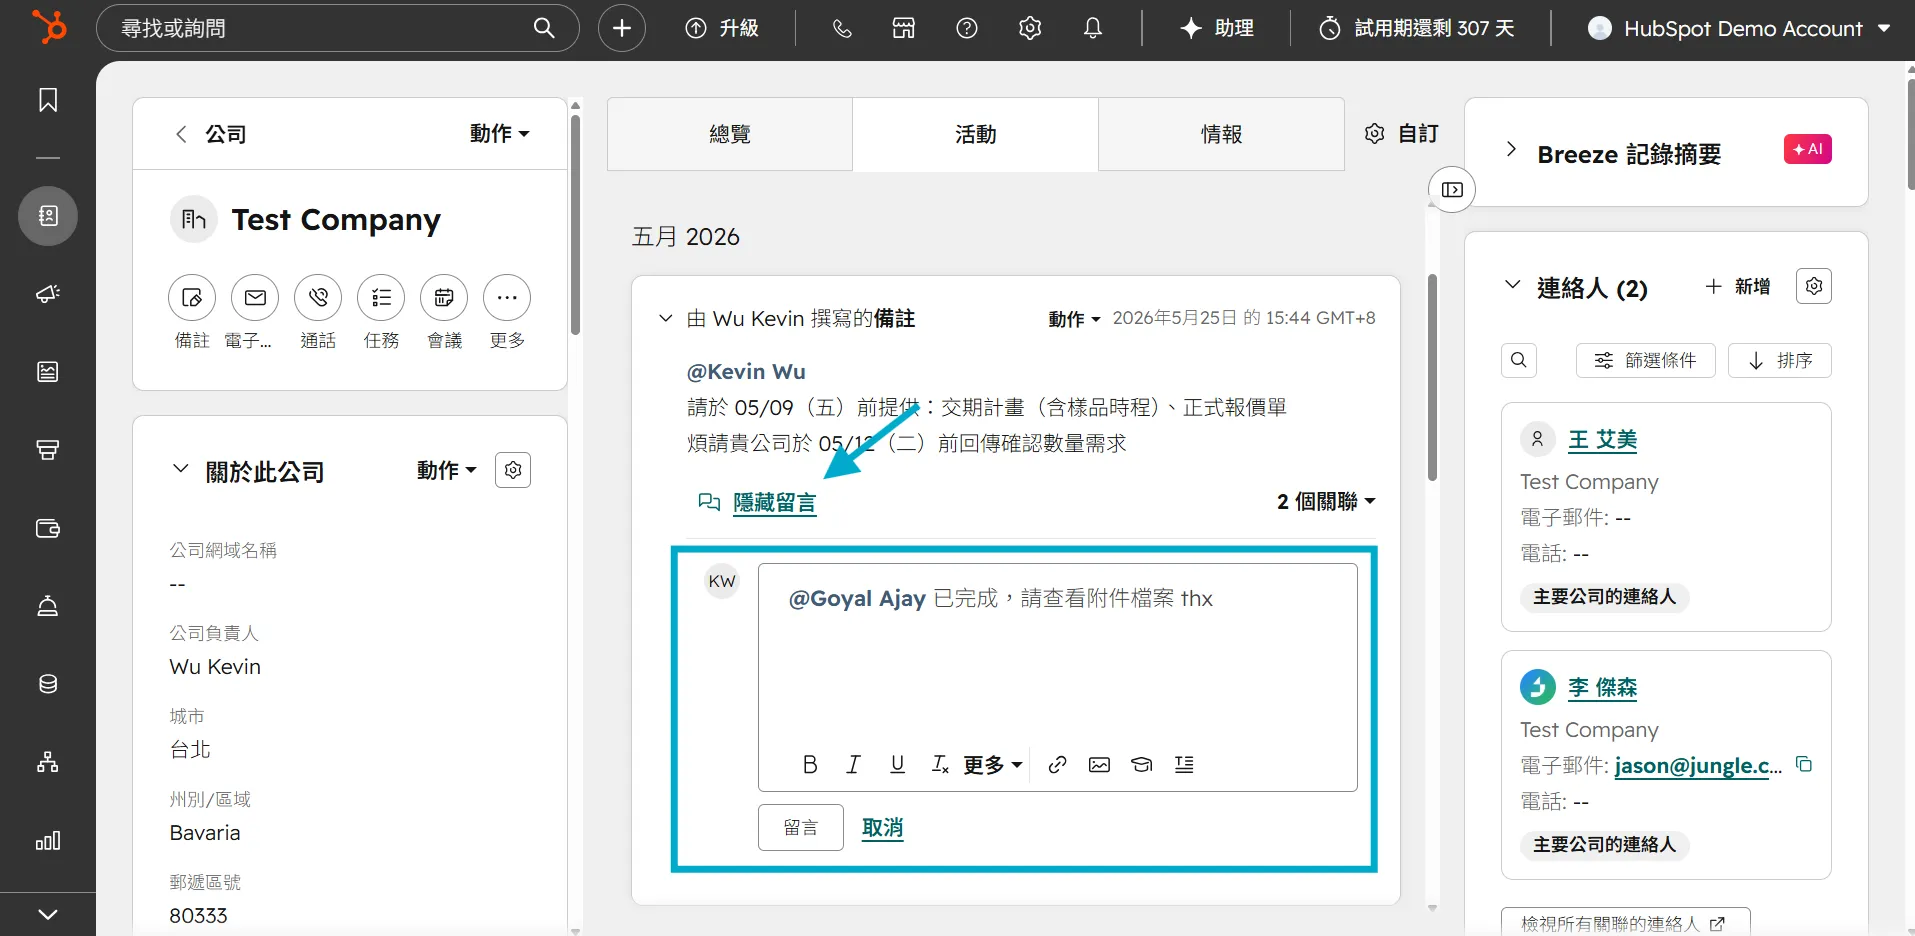Click the HubSpot sprocket logo
This screenshot has width=1915, height=936.
[48, 27]
